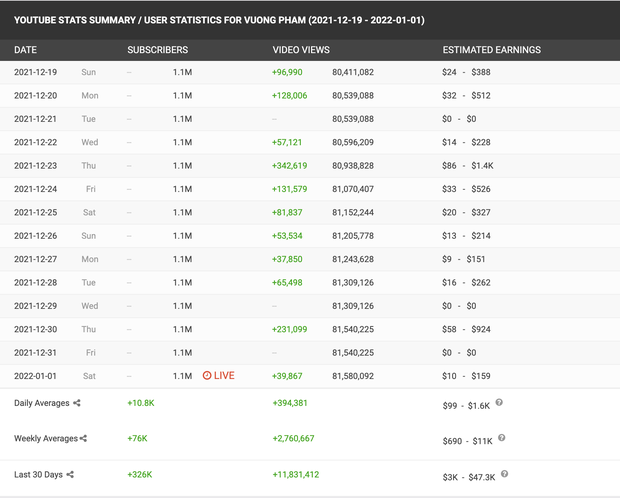Click the Weekly Averages label
The width and height of the screenshot is (620, 498).
(46, 438)
